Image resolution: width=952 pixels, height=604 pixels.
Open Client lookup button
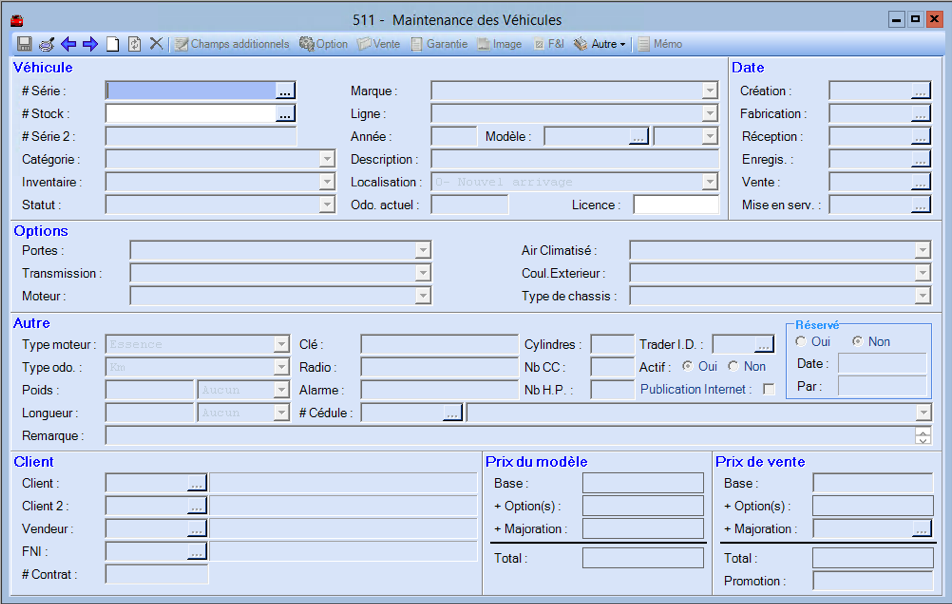click(x=197, y=483)
